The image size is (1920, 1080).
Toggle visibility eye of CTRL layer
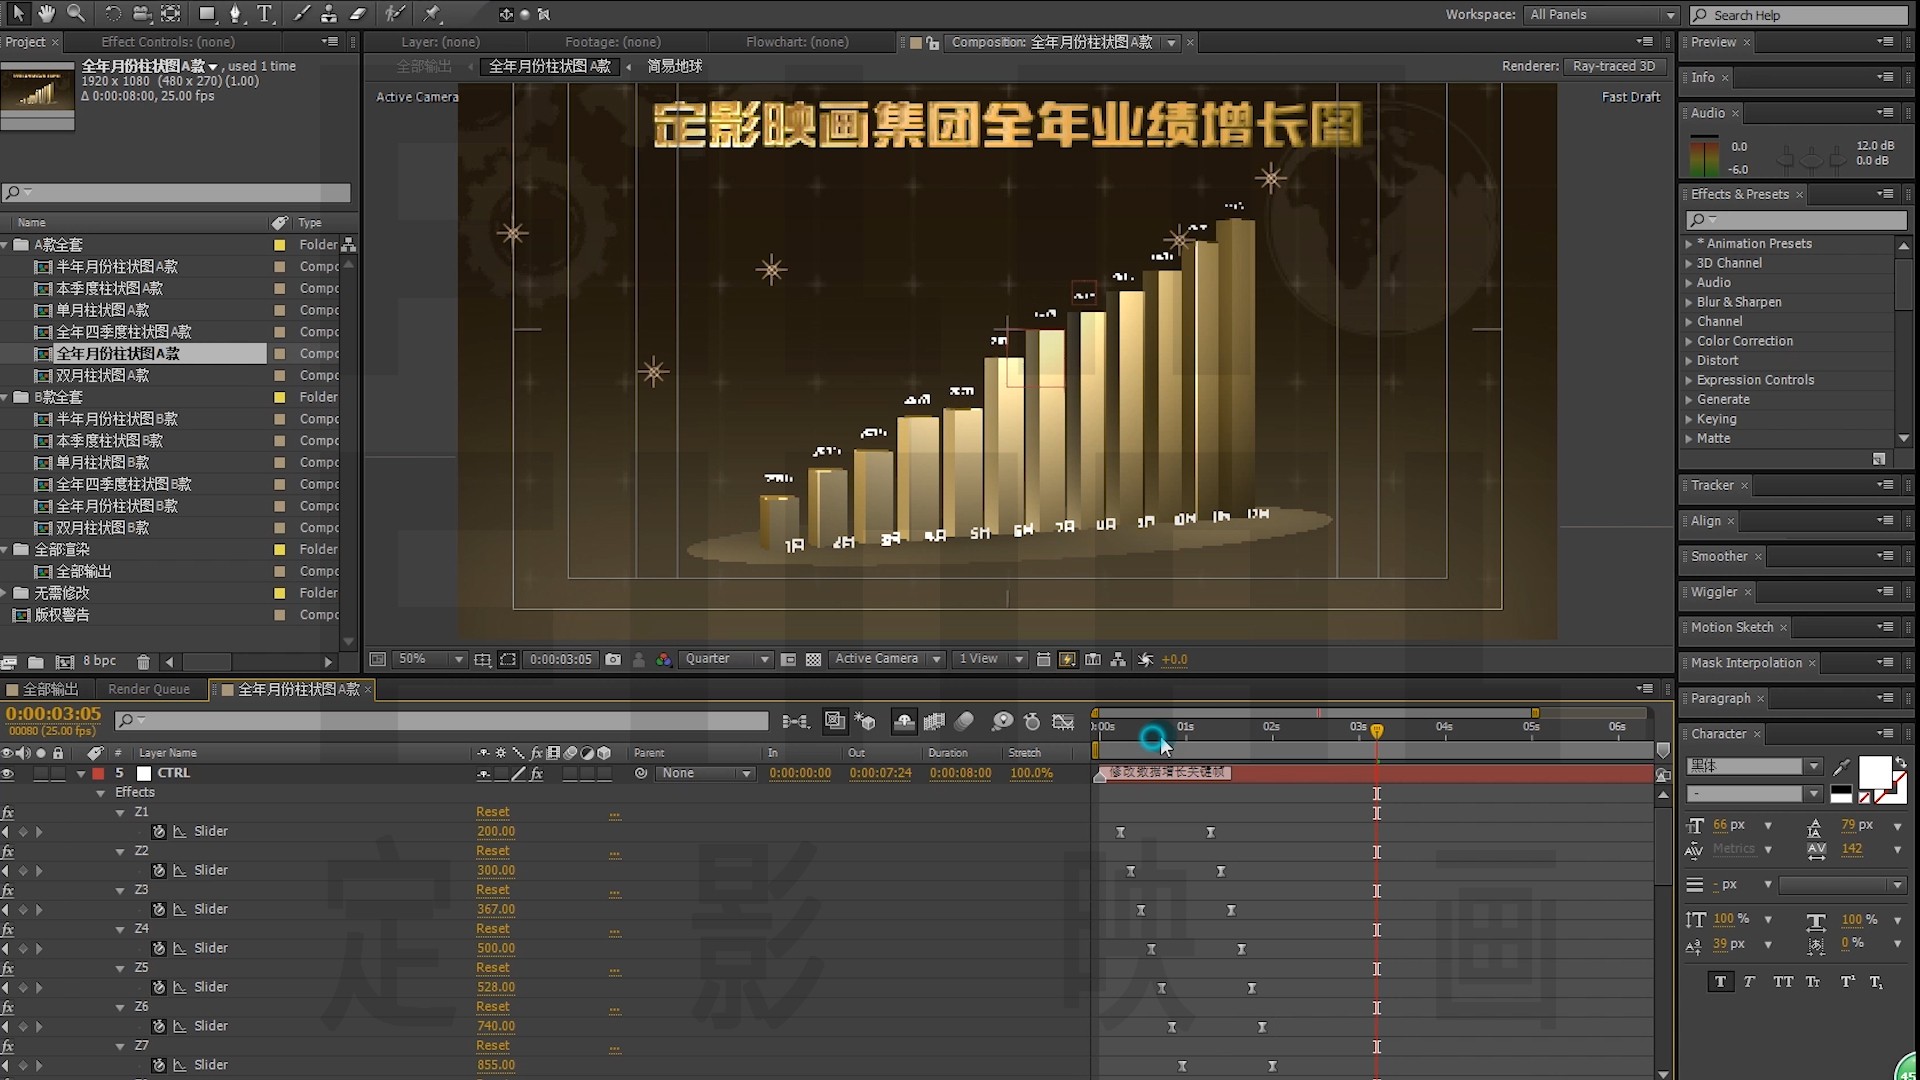click(8, 773)
